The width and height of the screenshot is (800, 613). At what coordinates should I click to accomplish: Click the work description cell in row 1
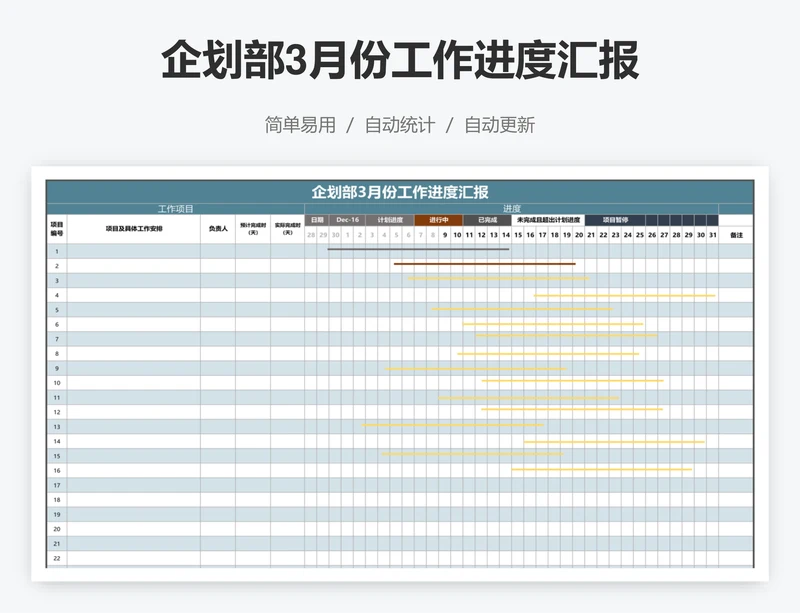click(134, 251)
